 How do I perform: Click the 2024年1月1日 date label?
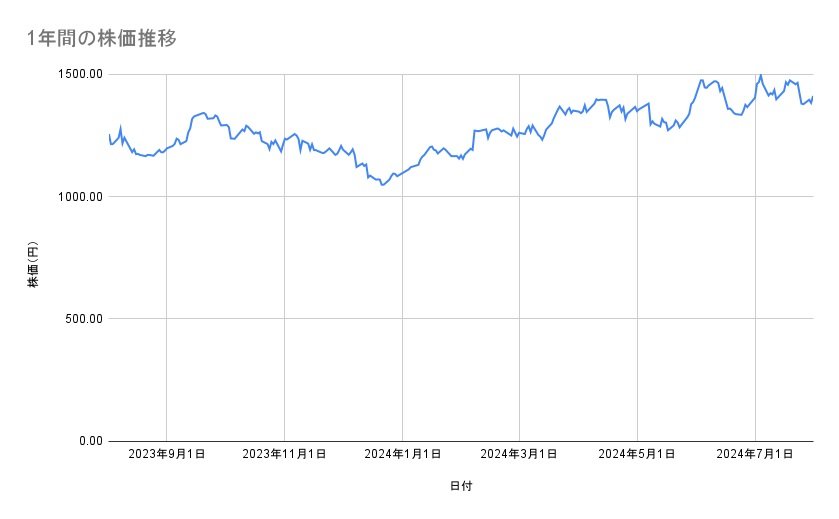click(402, 455)
